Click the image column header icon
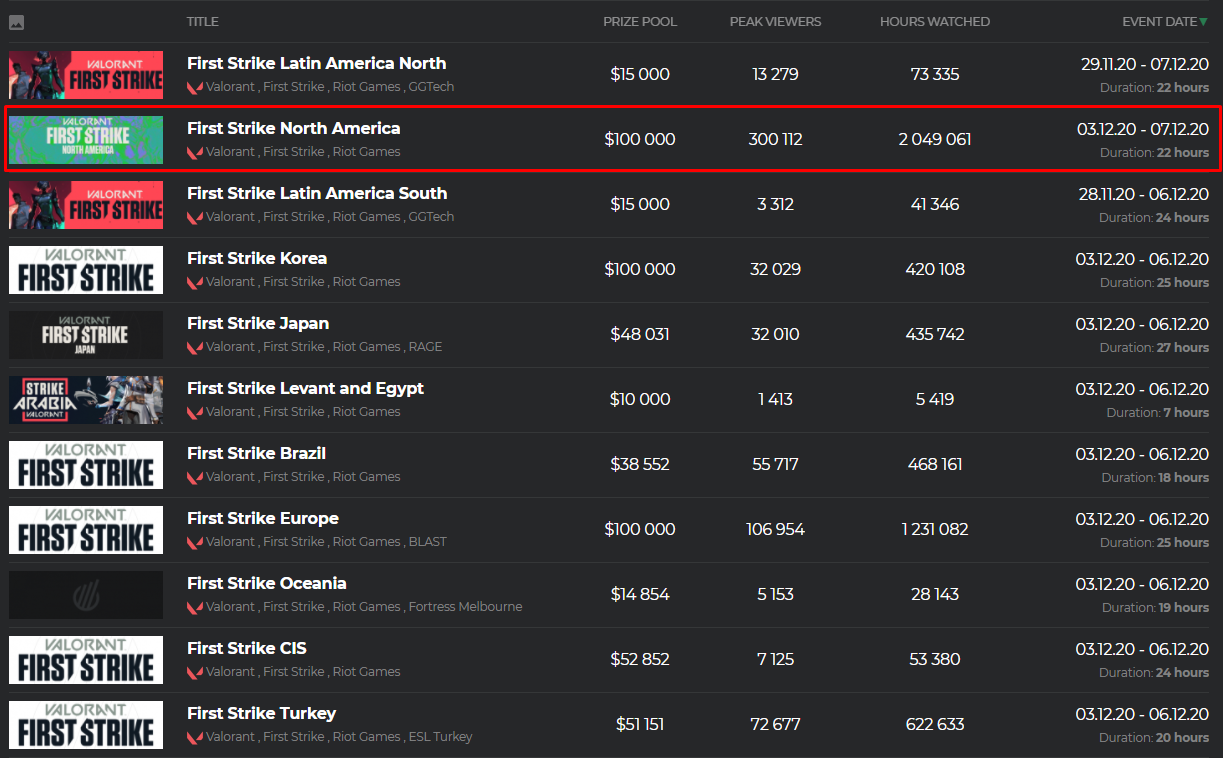 16,22
